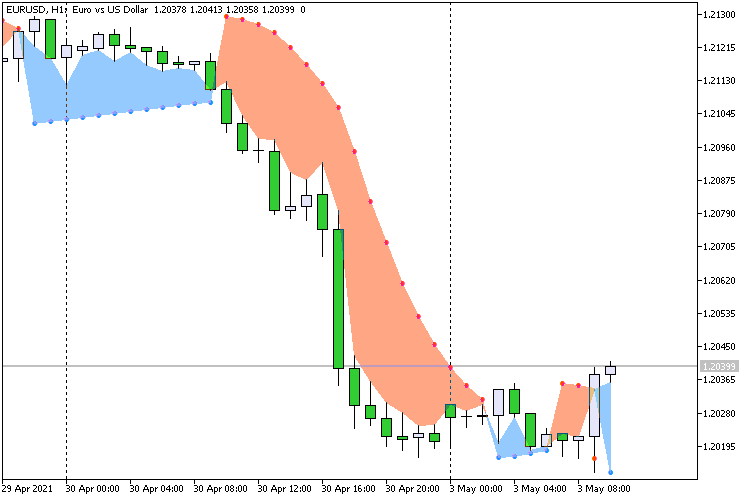Click the 1.20535 price axis label
750x500 pixels.
point(719,313)
